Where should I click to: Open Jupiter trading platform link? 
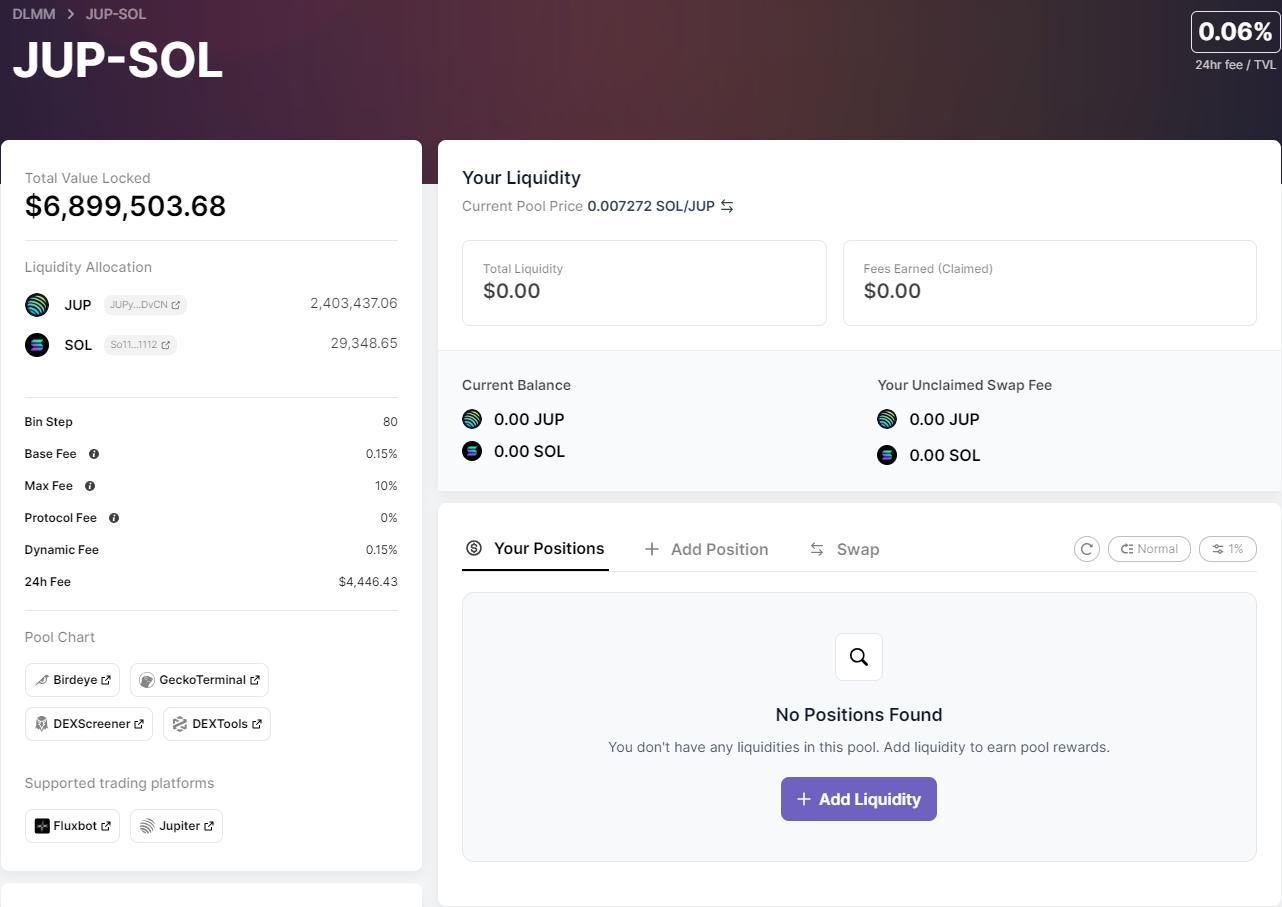tap(176, 826)
